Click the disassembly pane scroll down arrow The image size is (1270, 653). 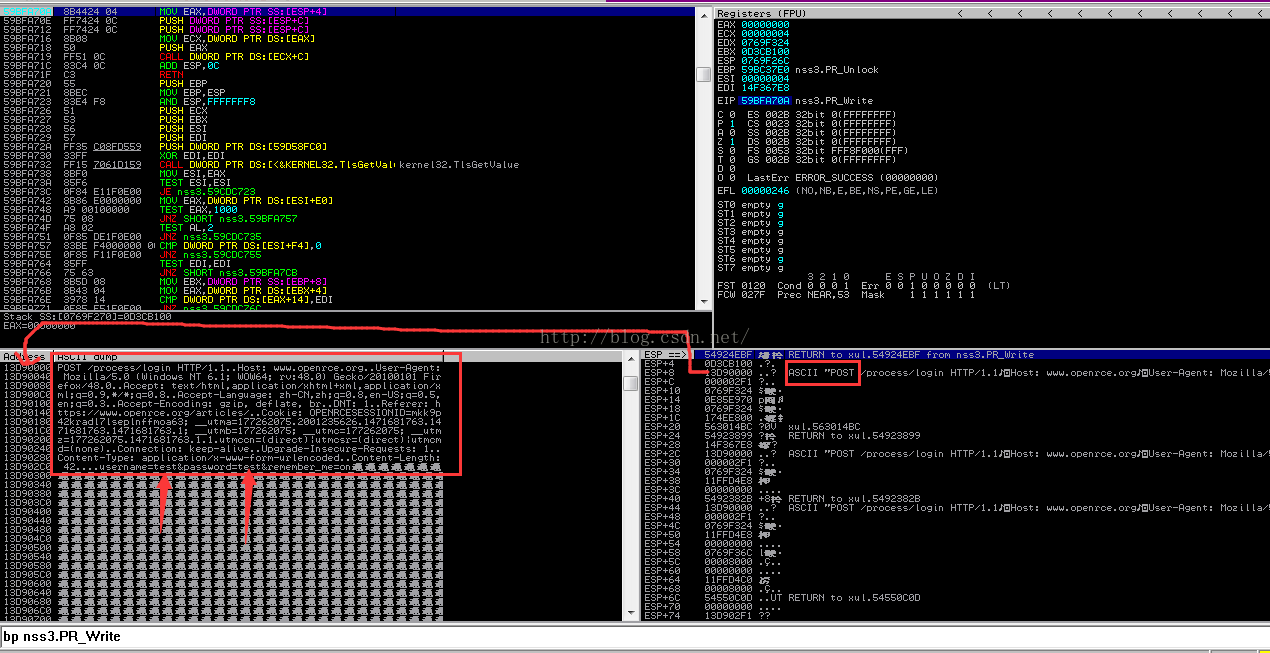pyautogui.click(x=706, y=303)
